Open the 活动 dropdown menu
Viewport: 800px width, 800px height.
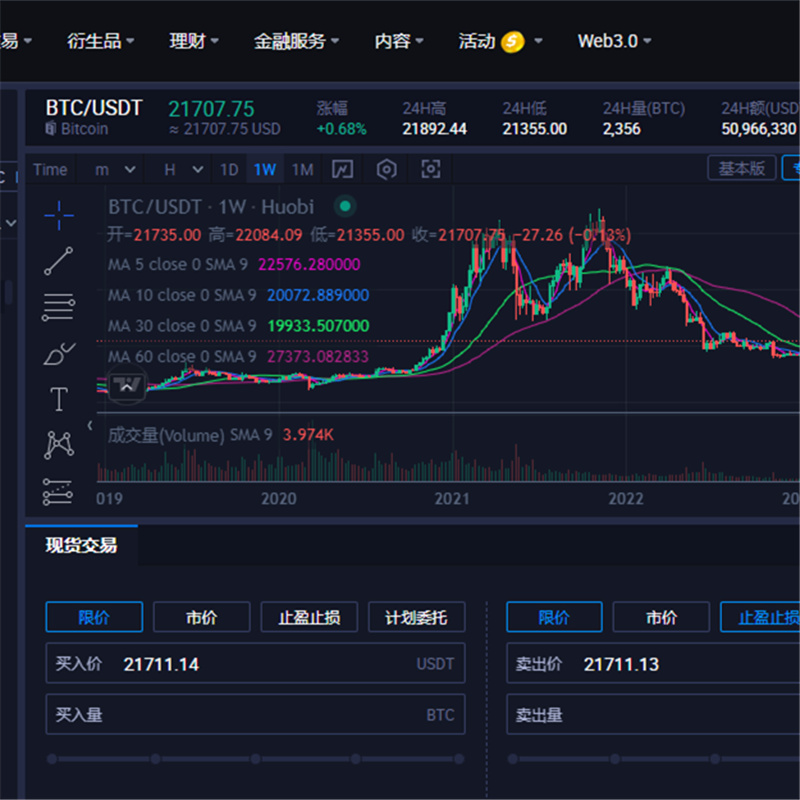click(500, 41)
